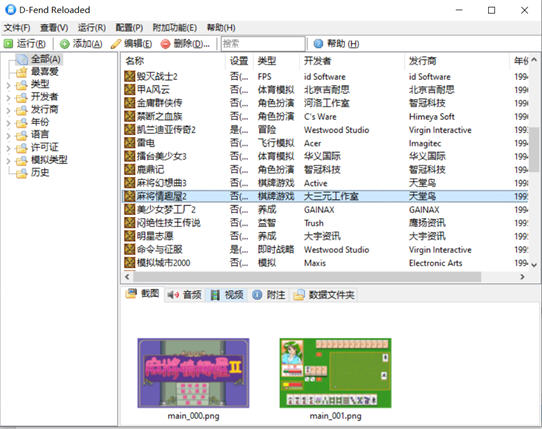Click the id Software developer cell

[x=325, y=76]
